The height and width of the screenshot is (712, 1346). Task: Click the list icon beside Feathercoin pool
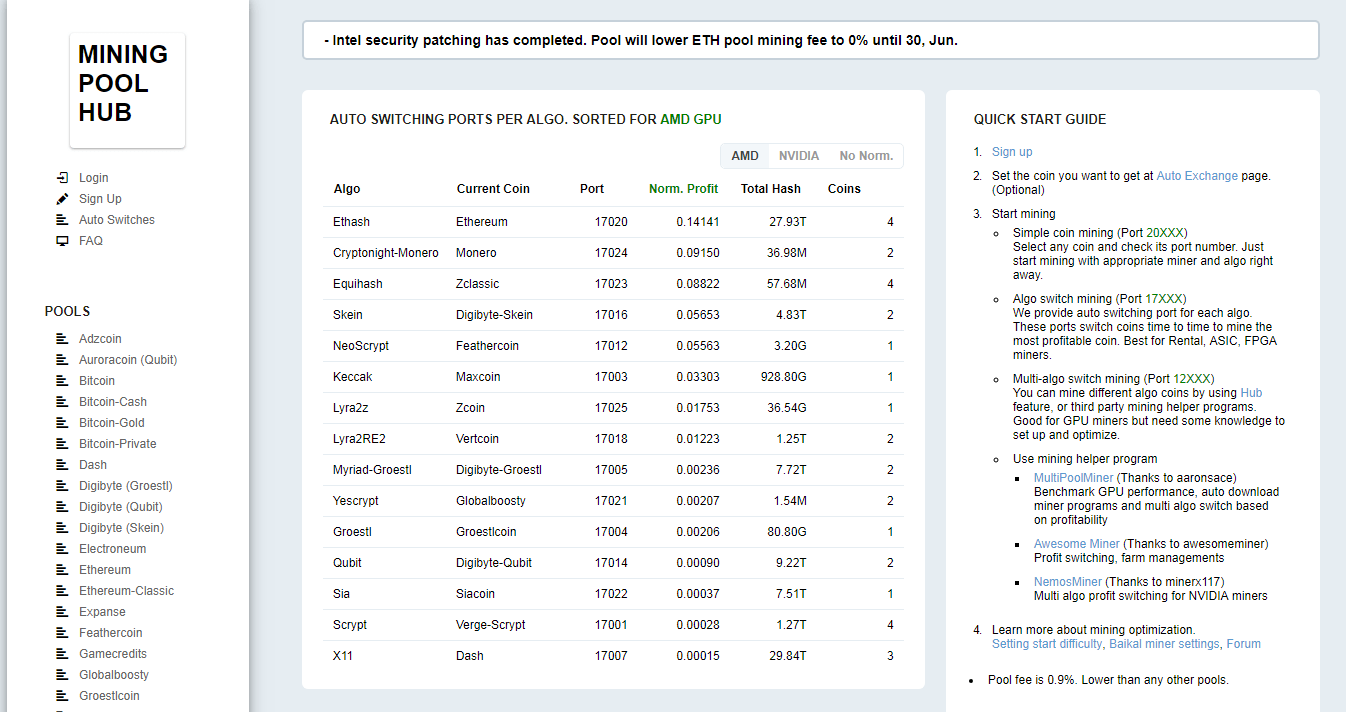62,633
